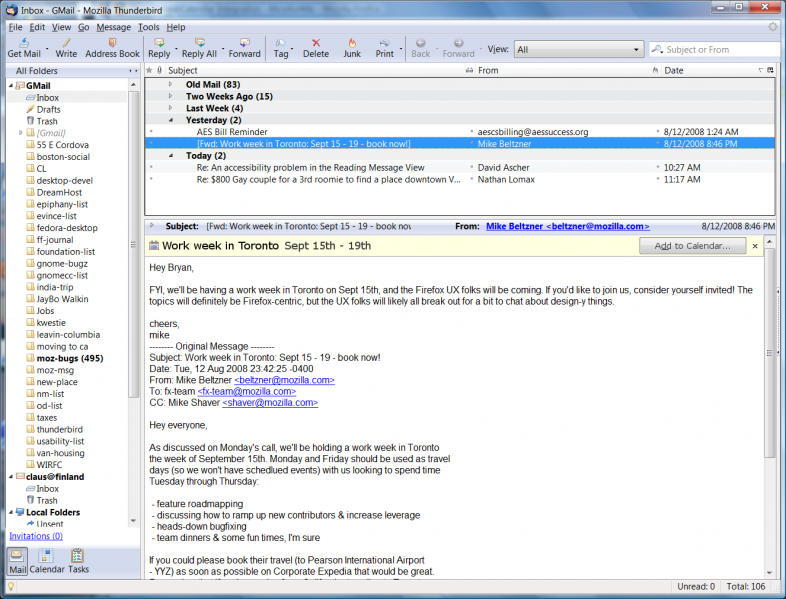
Task: Toggle the read-status dot for David Ascher's email
Action: [472, 167]
